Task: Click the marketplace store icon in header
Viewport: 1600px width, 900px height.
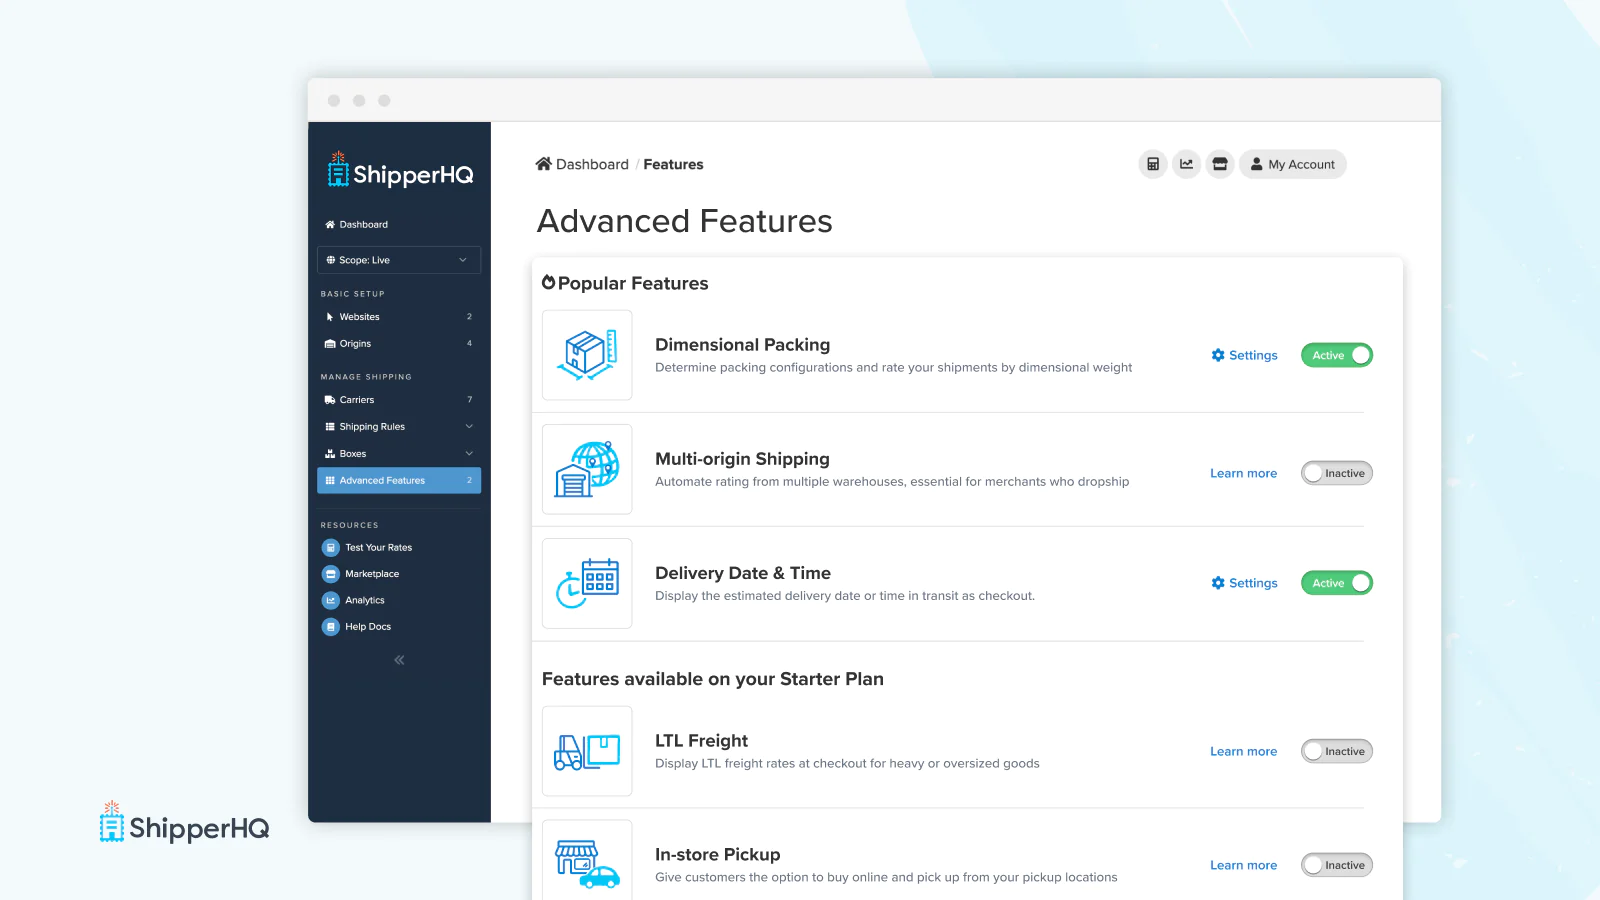Action: pos(1220,164)
